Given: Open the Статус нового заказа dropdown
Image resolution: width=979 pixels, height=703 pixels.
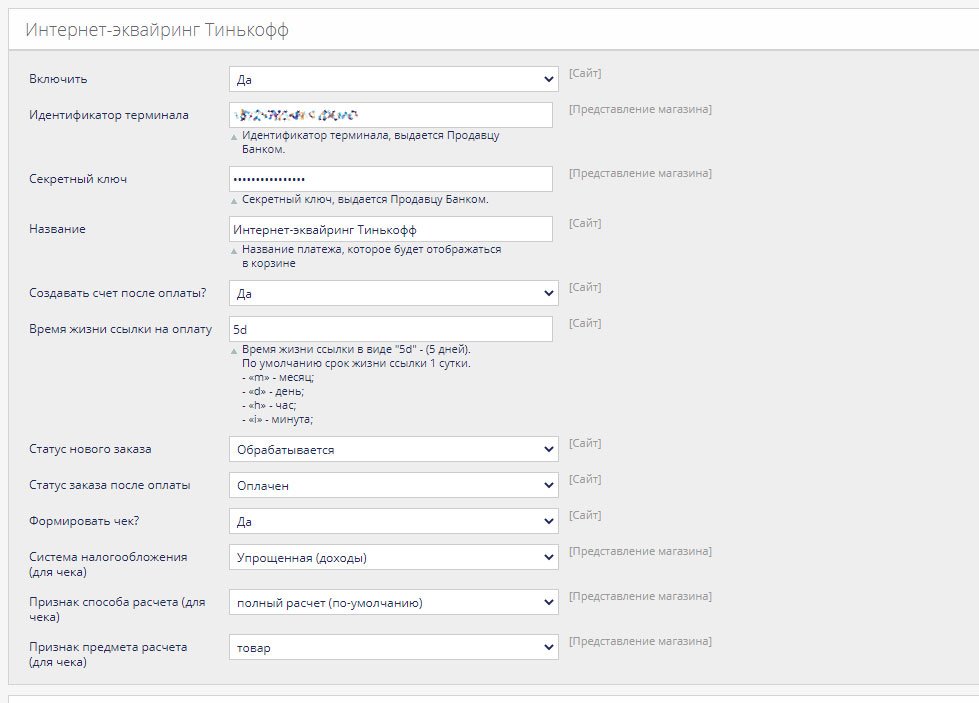Looking at the screenshot, I should click(393, 449).
